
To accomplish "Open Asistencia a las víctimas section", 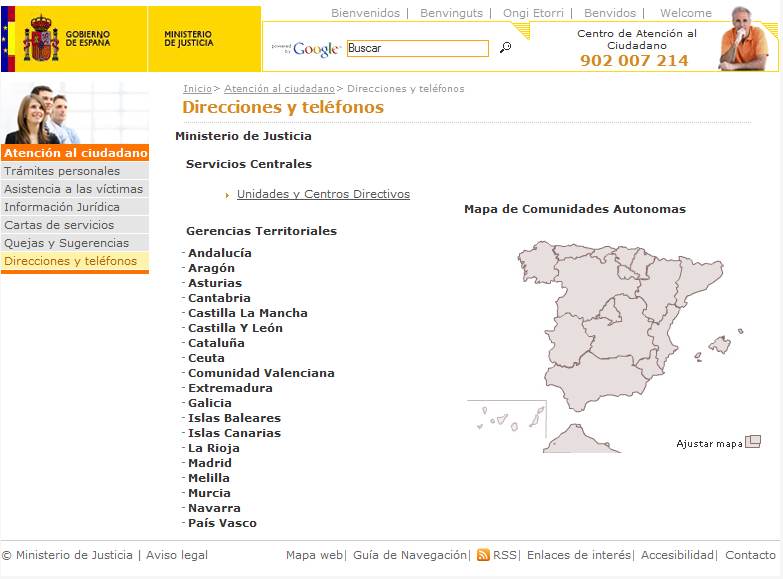I will [73, 189].
